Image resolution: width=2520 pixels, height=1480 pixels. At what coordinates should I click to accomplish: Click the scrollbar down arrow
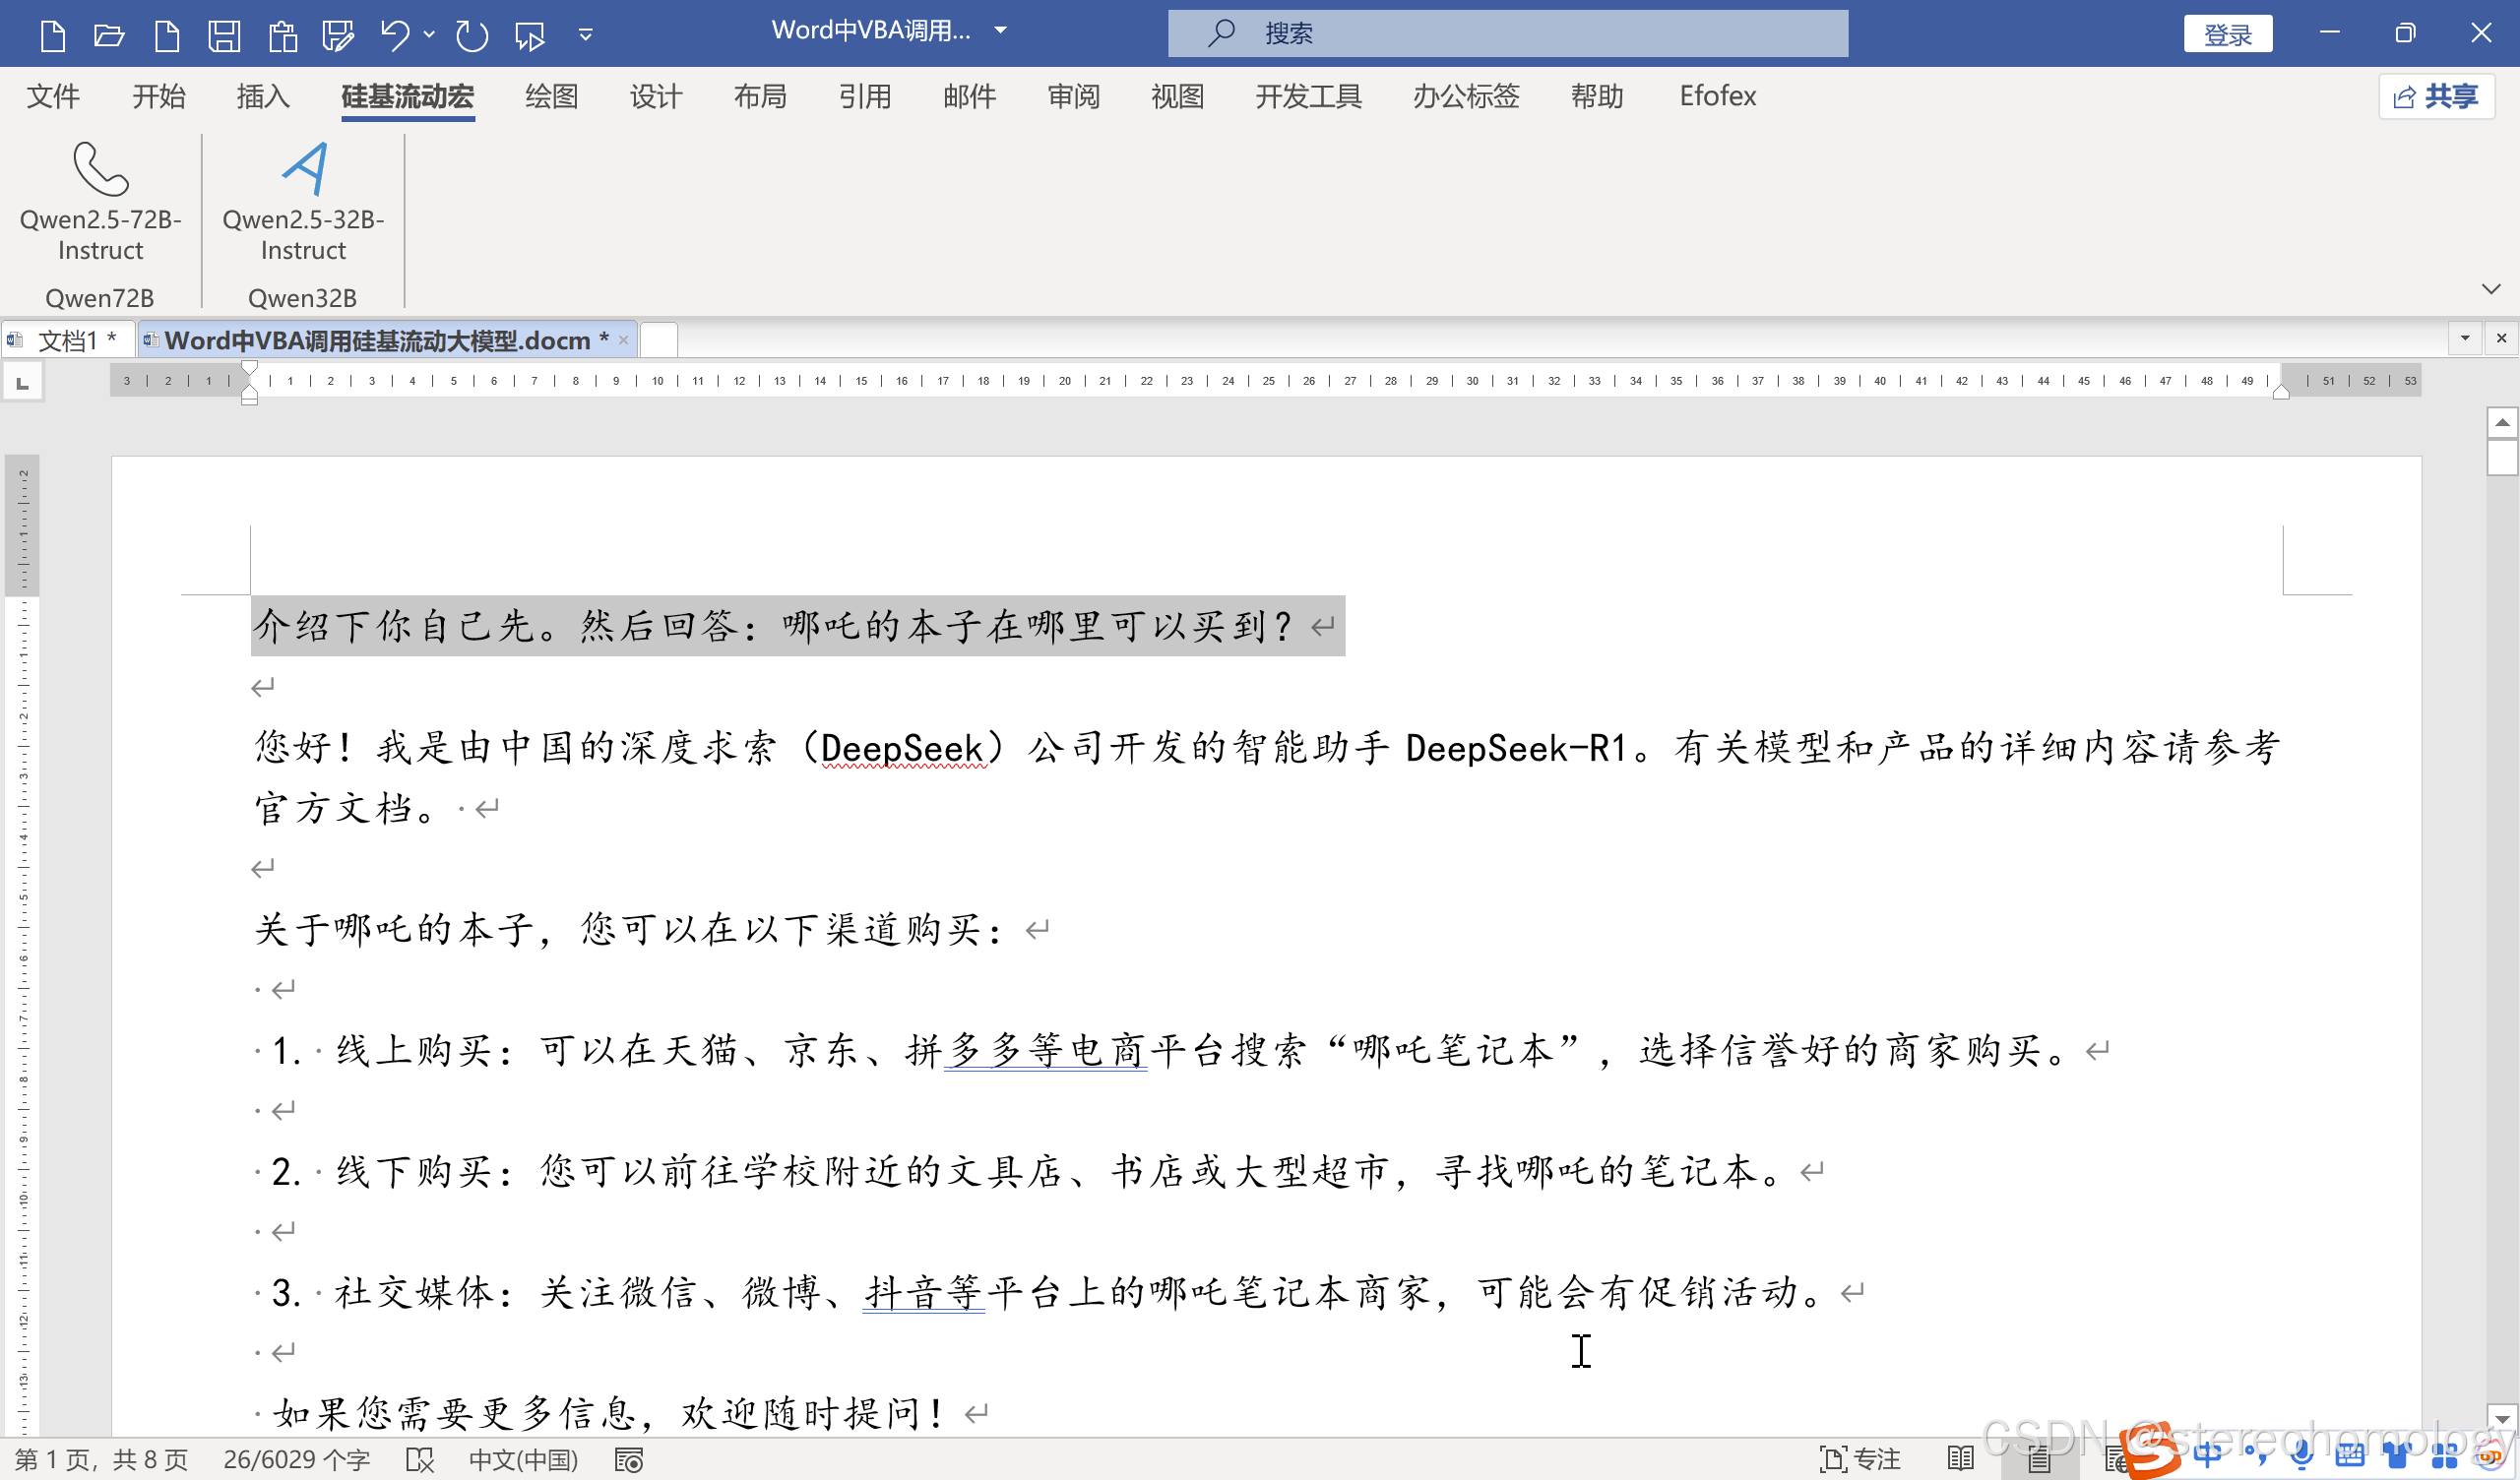pyautogui.click(x=2501, y=1419)
